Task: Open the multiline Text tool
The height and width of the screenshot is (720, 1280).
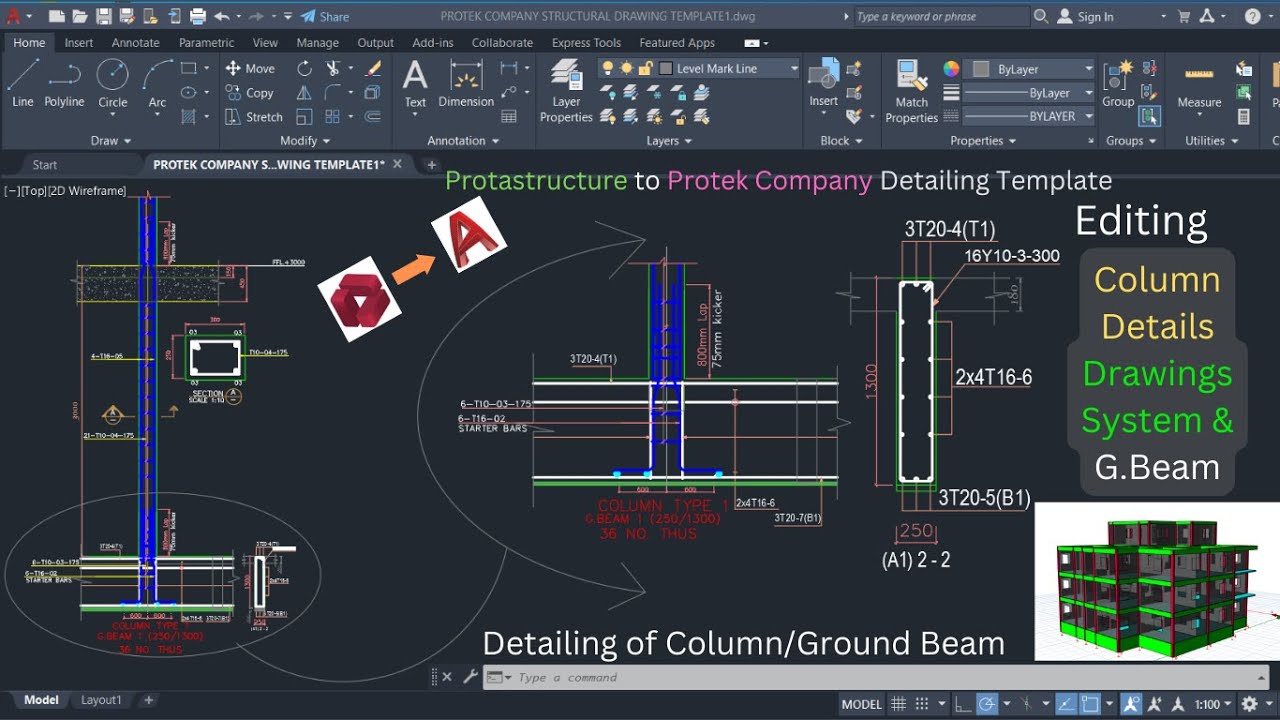Action: click(415, 84)
